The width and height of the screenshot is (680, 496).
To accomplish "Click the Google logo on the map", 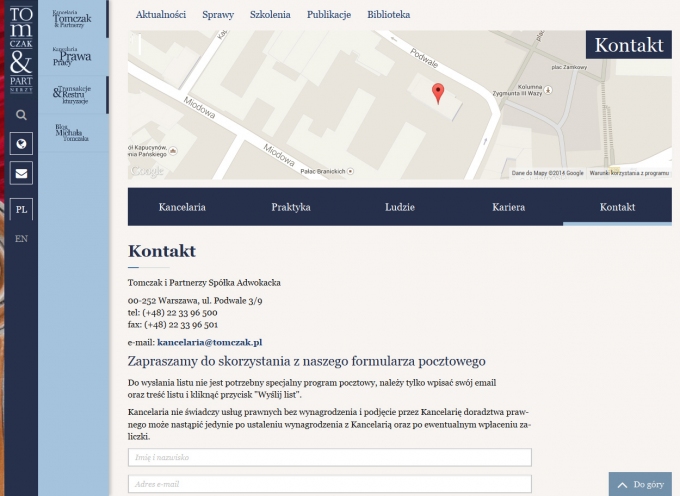I will [147, 171].
